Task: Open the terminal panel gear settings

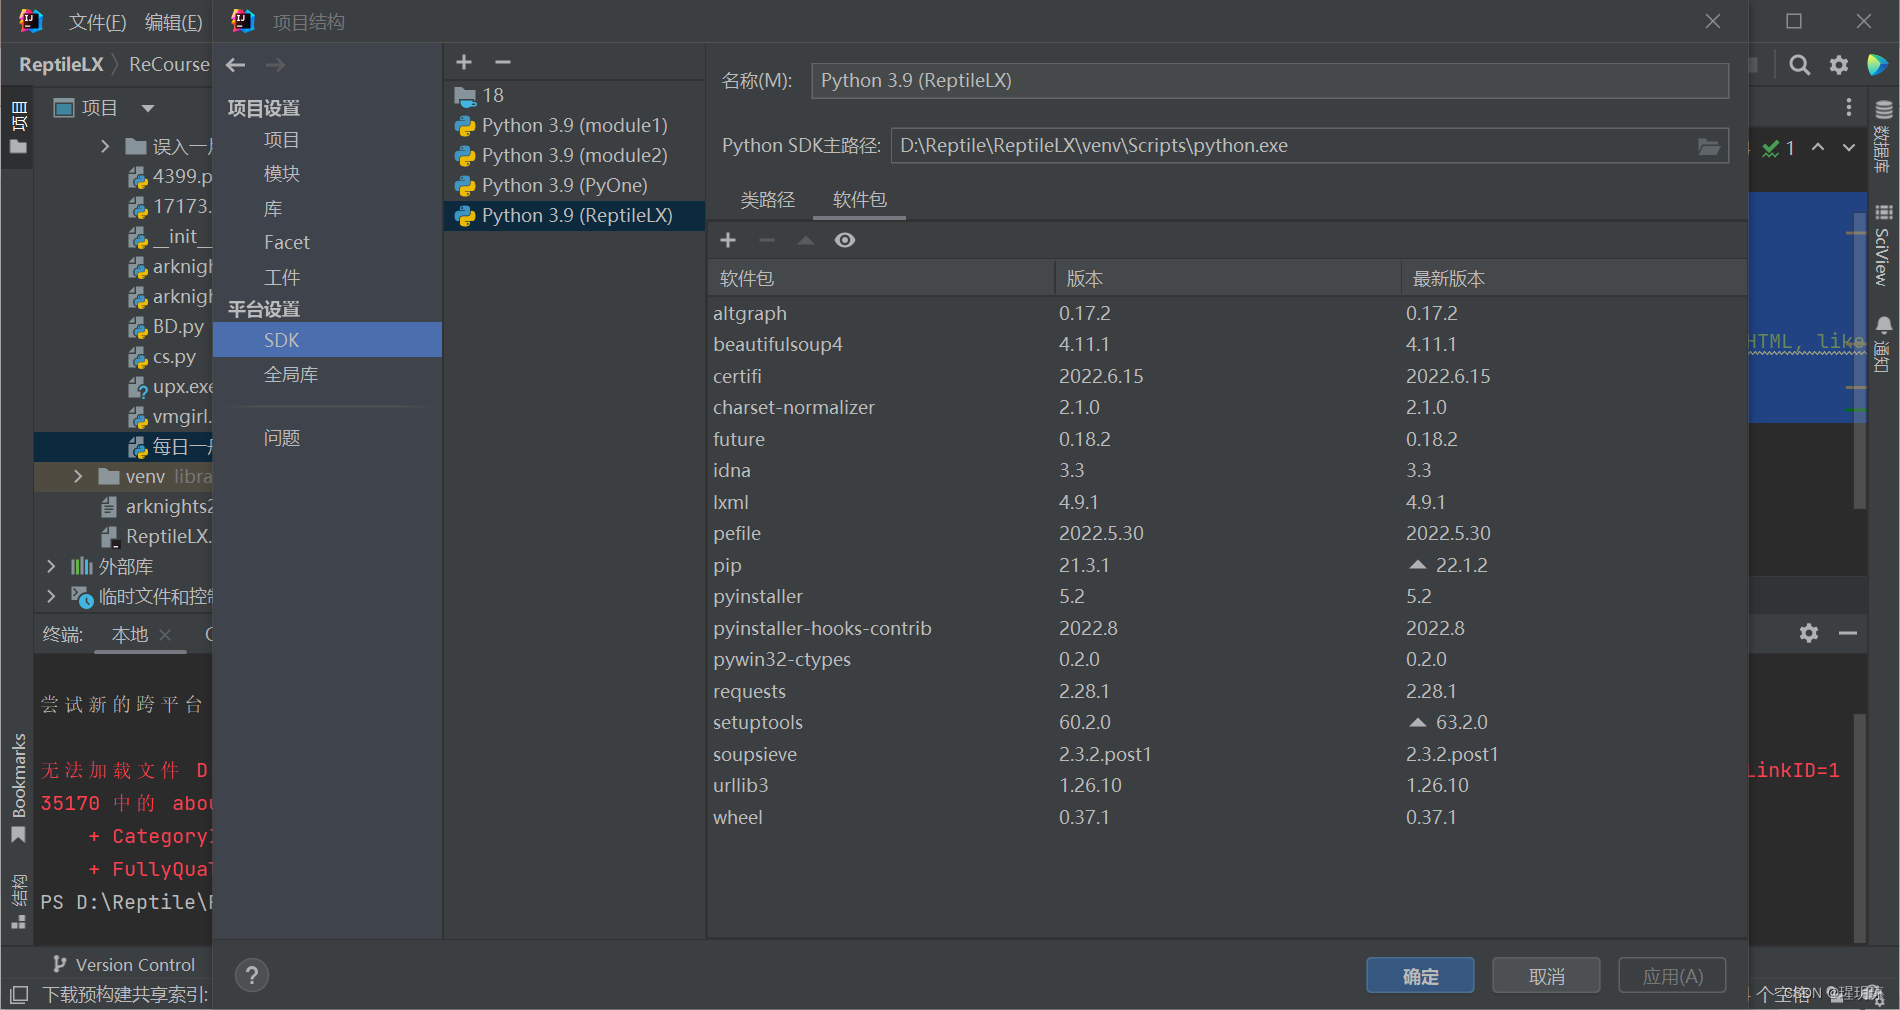Action: (x=1809, y=633)
